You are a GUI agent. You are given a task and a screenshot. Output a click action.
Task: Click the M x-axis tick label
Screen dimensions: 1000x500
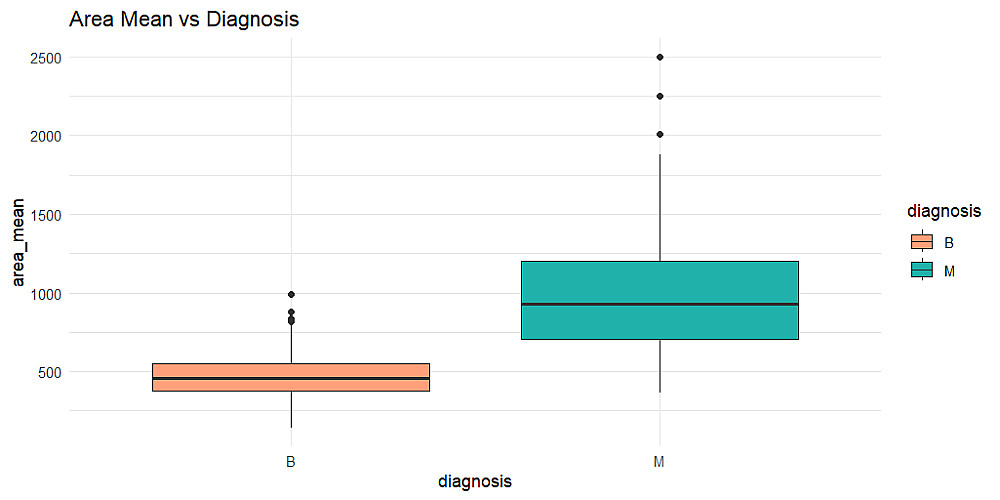click(x=660, y=462)
